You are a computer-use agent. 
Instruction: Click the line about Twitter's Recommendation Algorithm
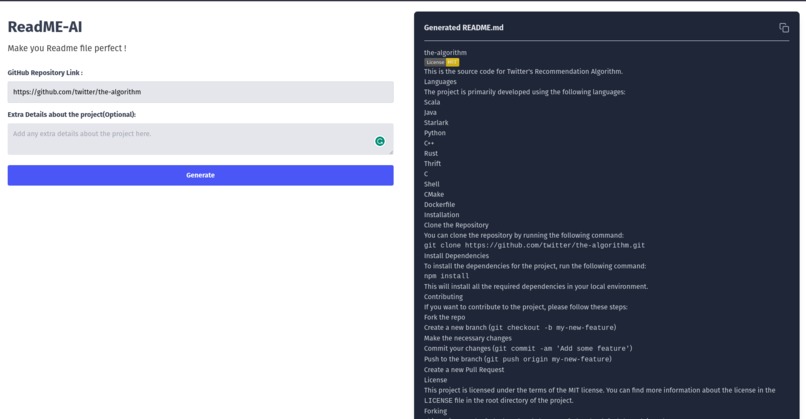523,71
